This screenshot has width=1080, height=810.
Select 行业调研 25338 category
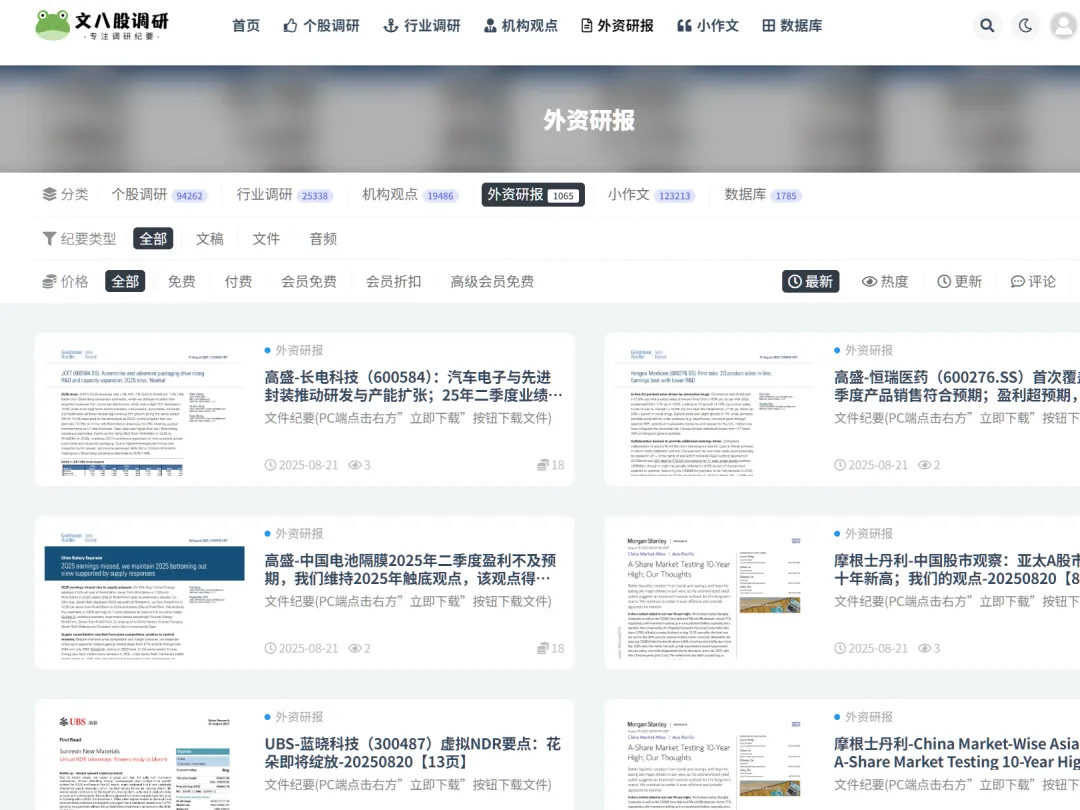[283, 195]
